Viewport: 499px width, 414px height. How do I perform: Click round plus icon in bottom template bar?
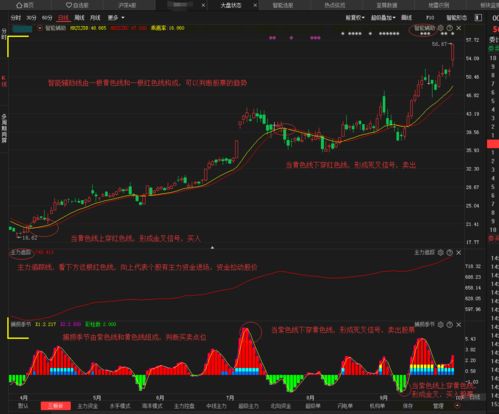457,406
